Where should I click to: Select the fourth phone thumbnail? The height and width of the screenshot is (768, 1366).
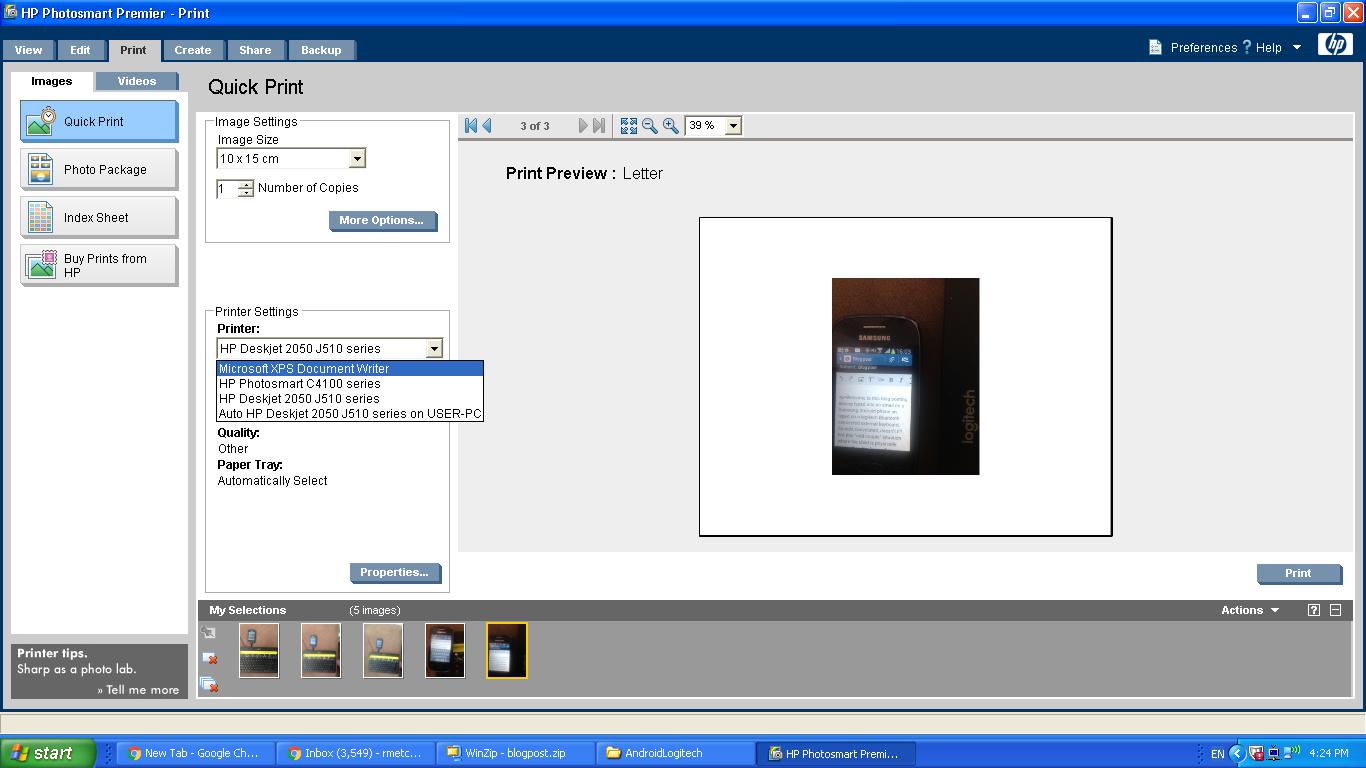point(445,650)
